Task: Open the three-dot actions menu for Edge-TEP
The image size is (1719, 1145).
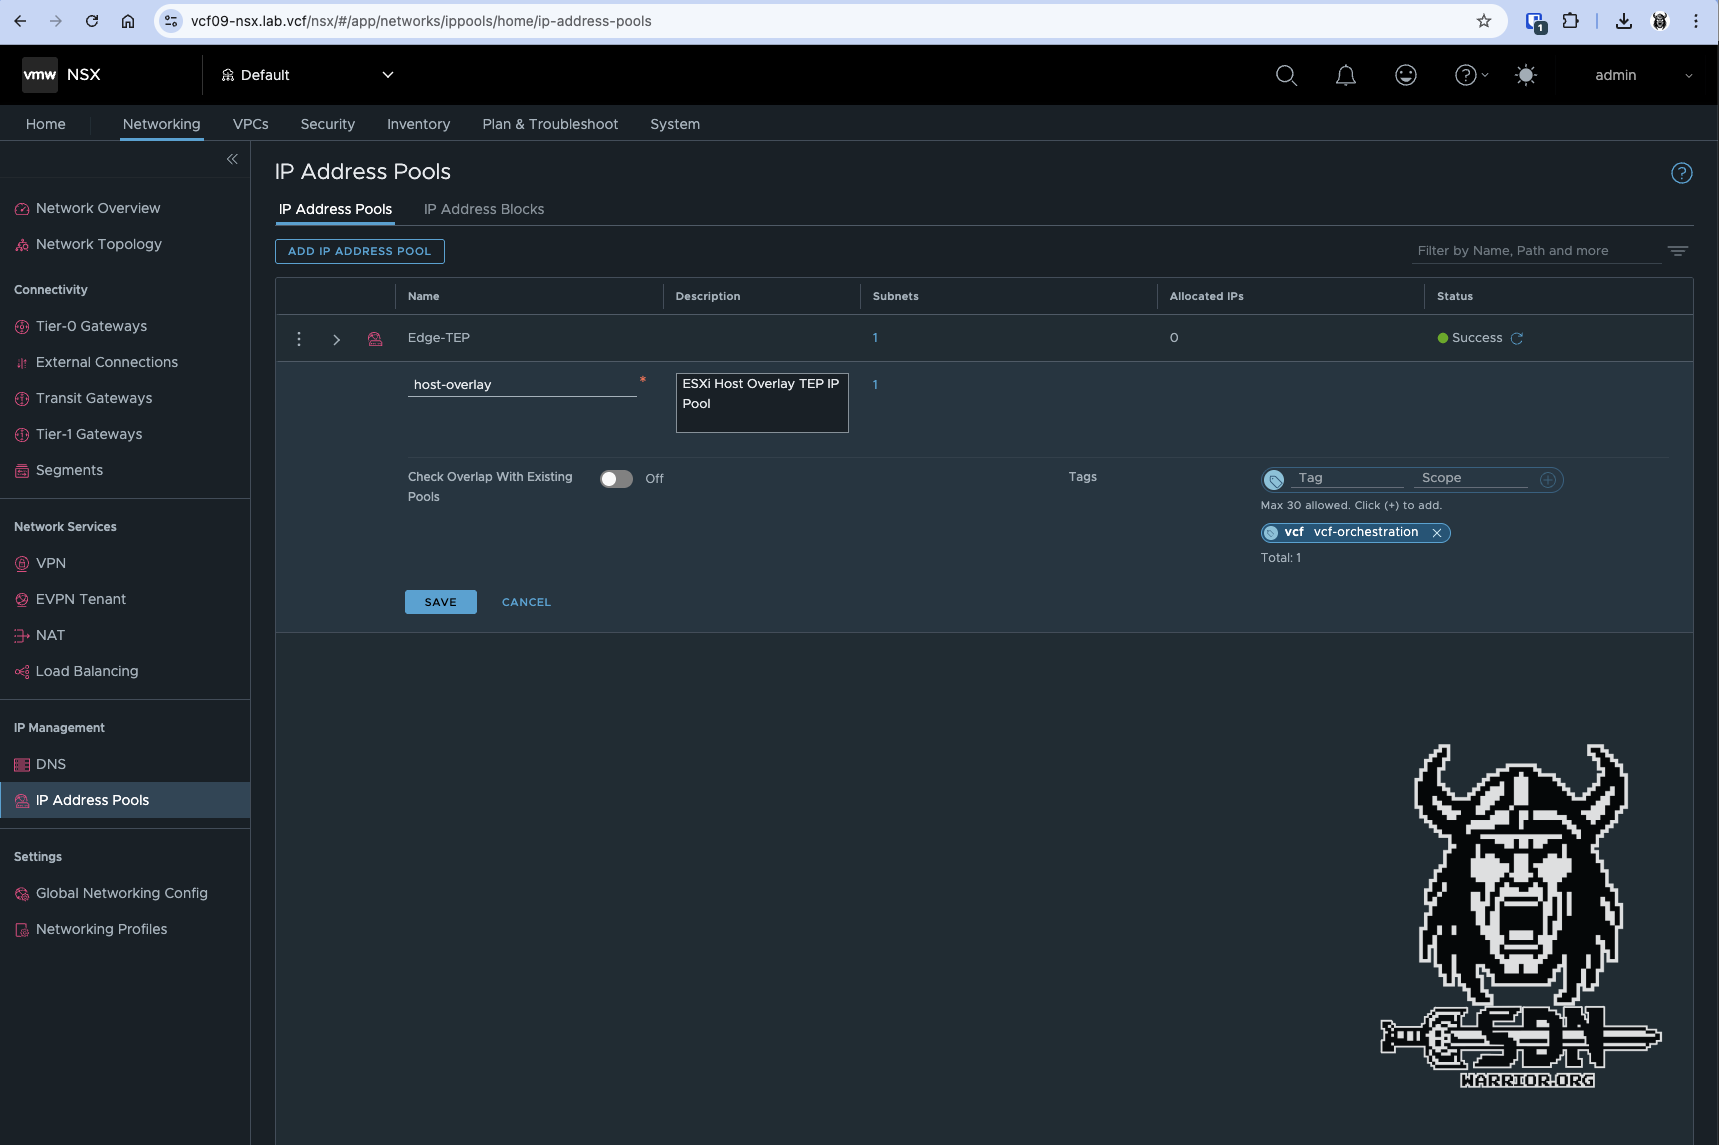Action: [x=298, y=338]
